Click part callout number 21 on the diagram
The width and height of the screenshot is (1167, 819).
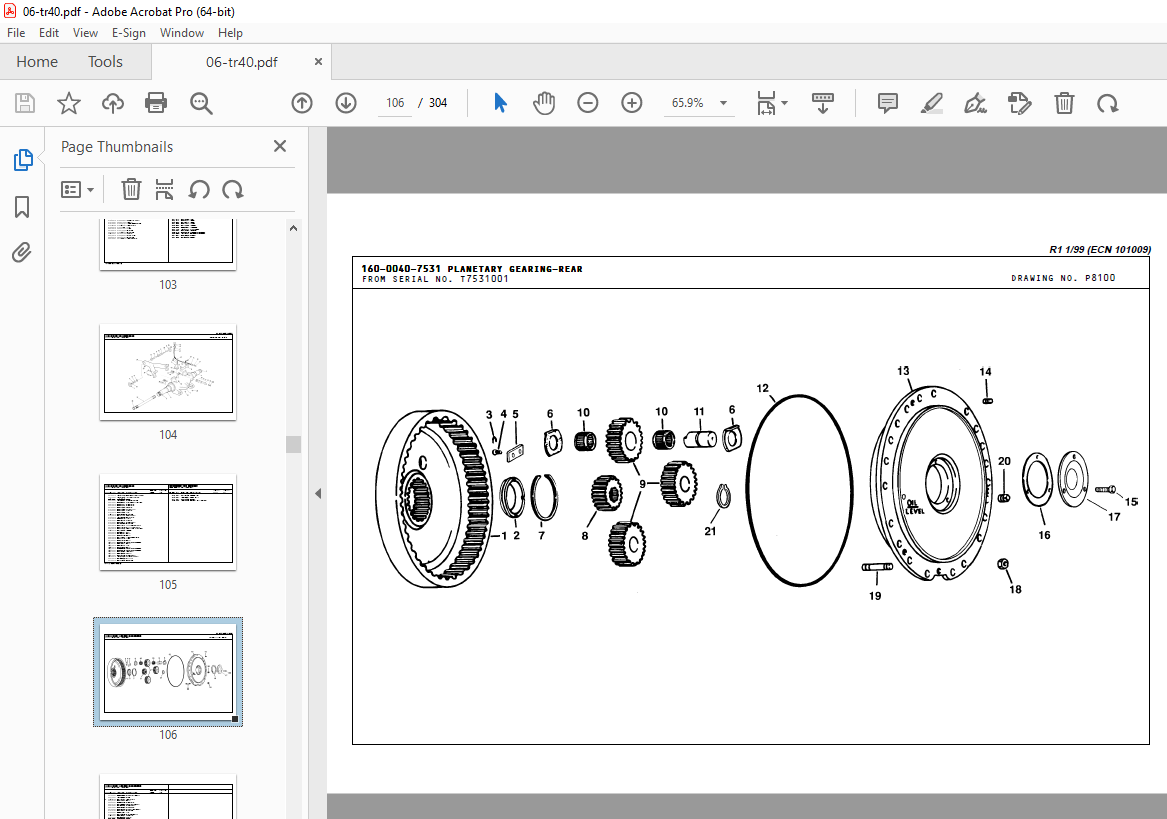[x=710, y=531]
